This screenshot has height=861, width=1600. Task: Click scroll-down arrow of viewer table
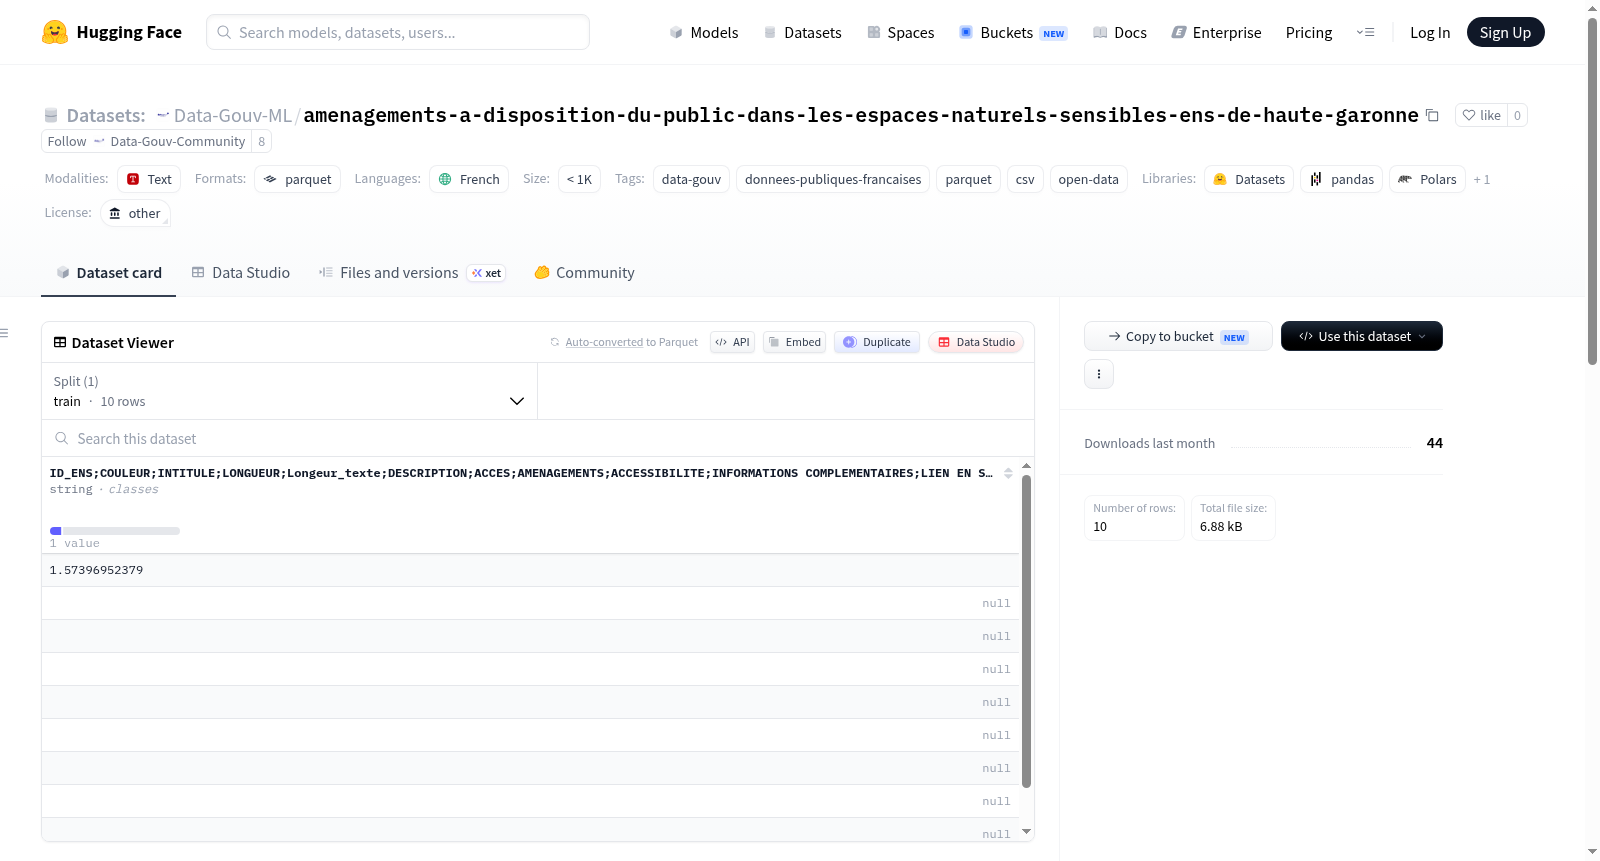1026,832
